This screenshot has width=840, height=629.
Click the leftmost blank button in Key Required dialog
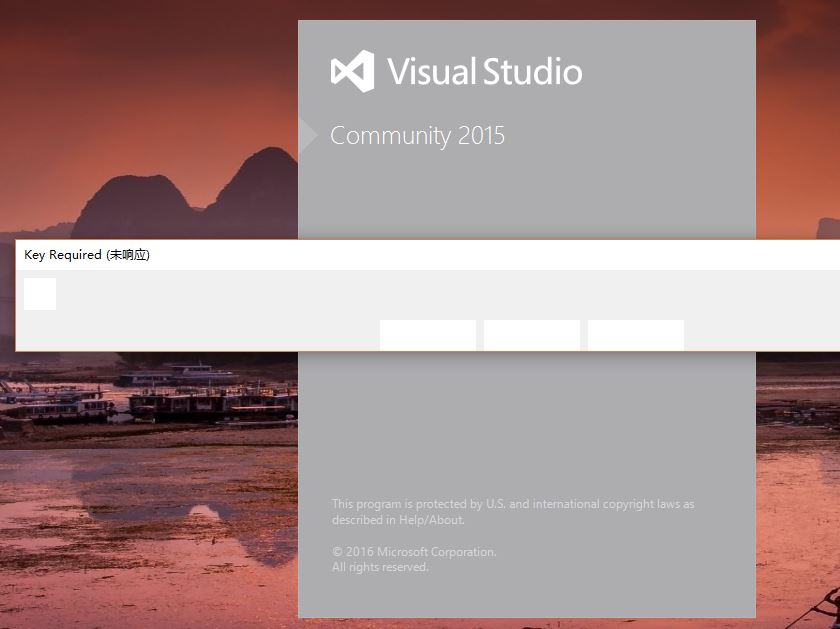[428, 335]
